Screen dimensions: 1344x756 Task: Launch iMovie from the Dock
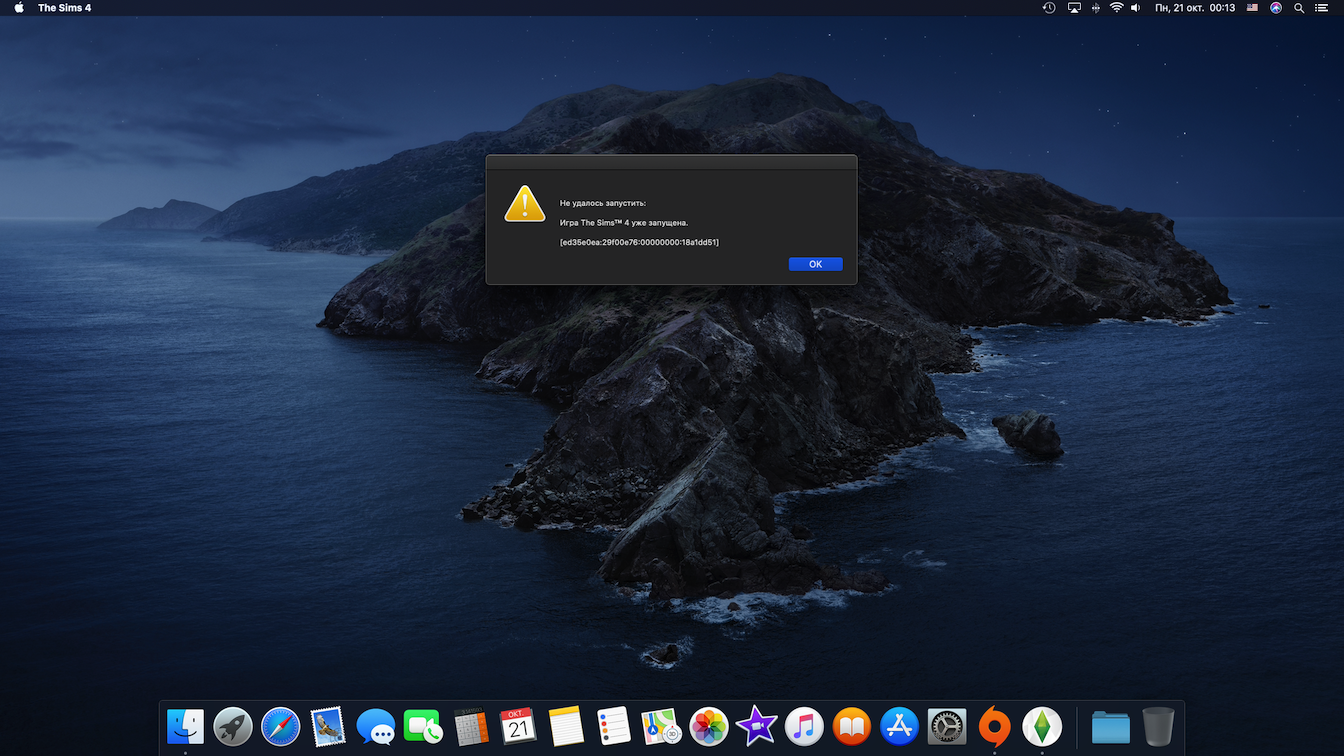click(x=756, y=727)
